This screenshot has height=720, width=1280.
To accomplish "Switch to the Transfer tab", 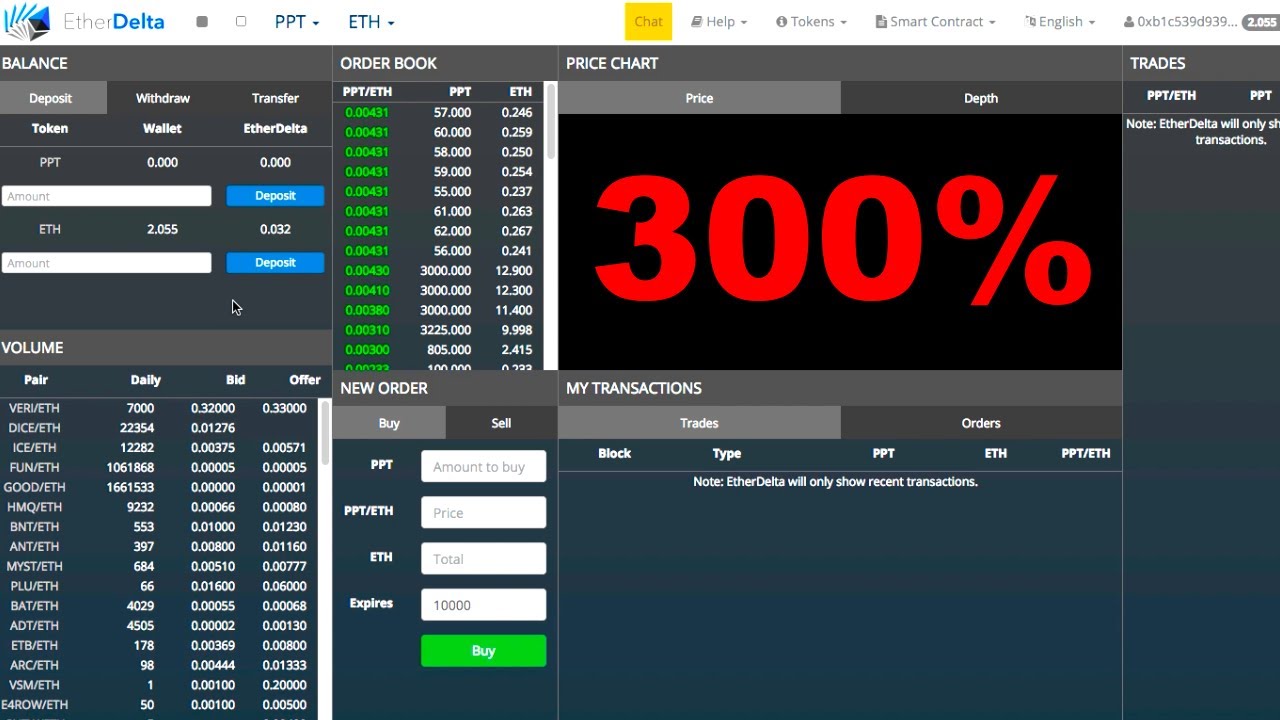I will [x=275, y=98].
